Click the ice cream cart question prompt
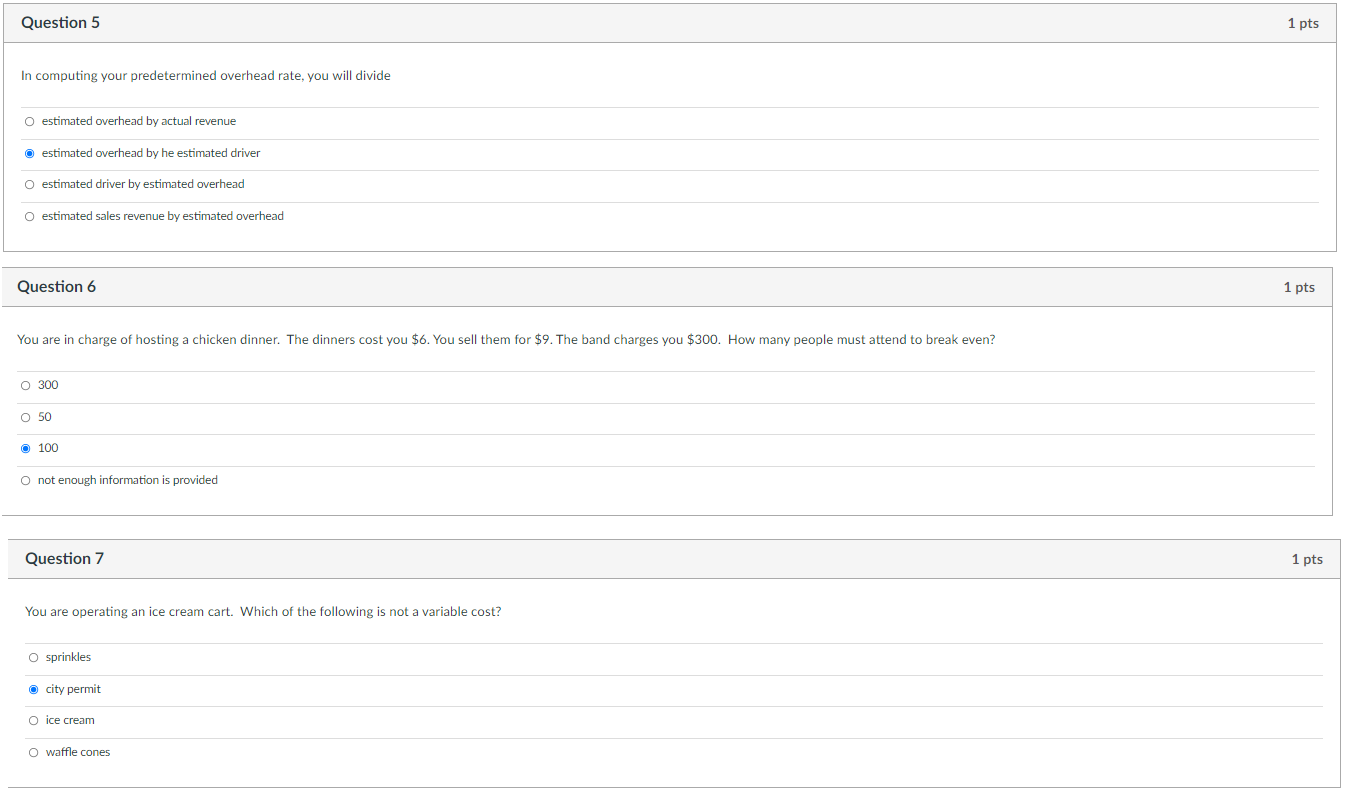This screenshot has height=790, width=1350. pos(263,611)
